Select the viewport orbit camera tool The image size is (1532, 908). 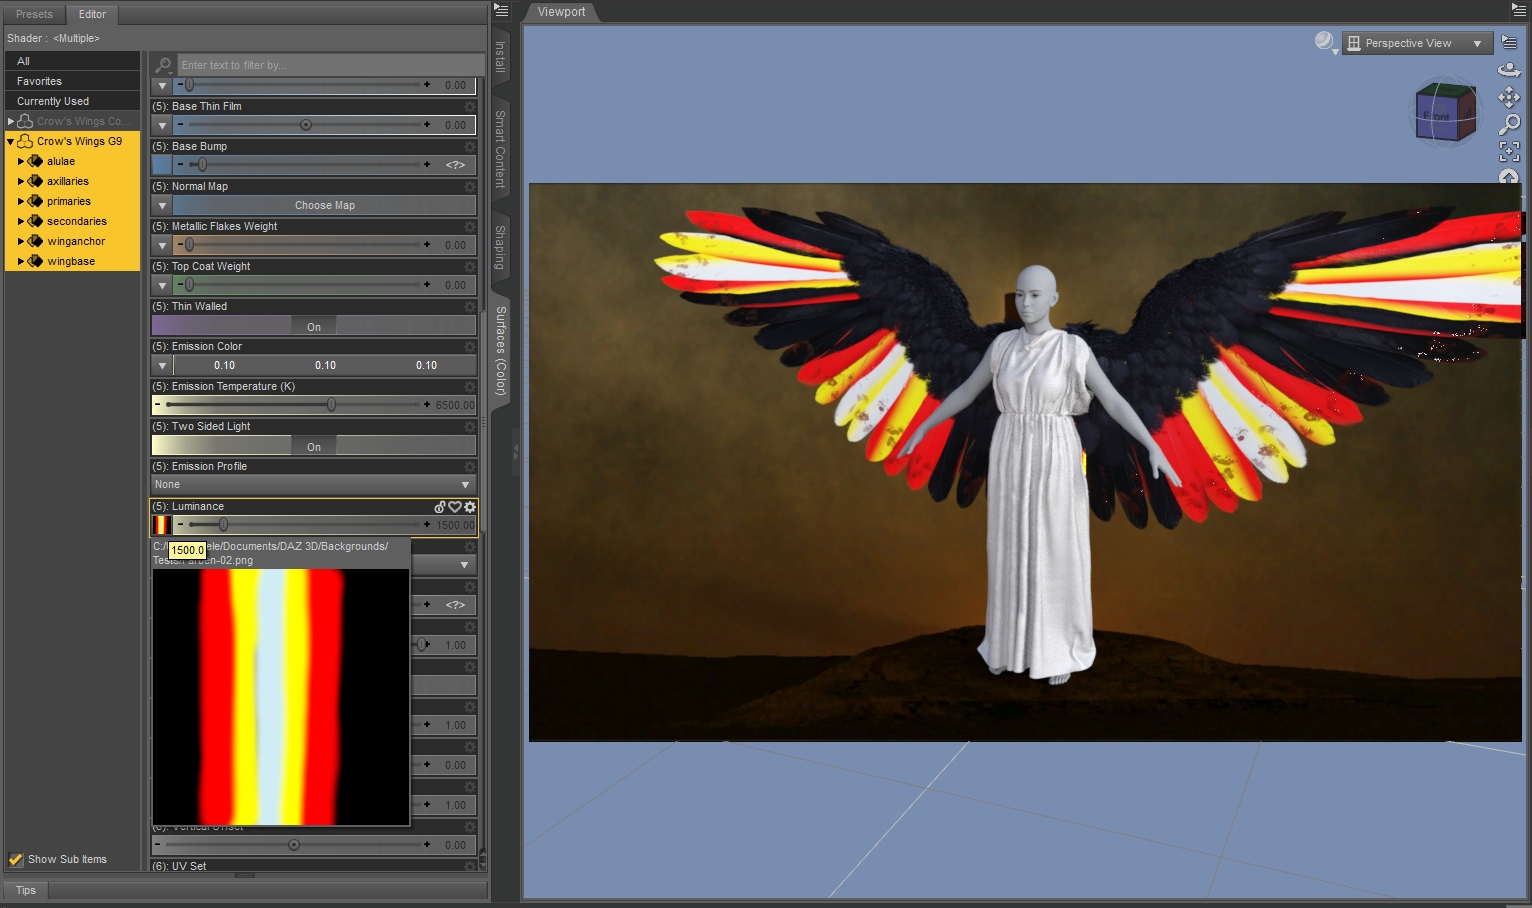coord(1509,70)
